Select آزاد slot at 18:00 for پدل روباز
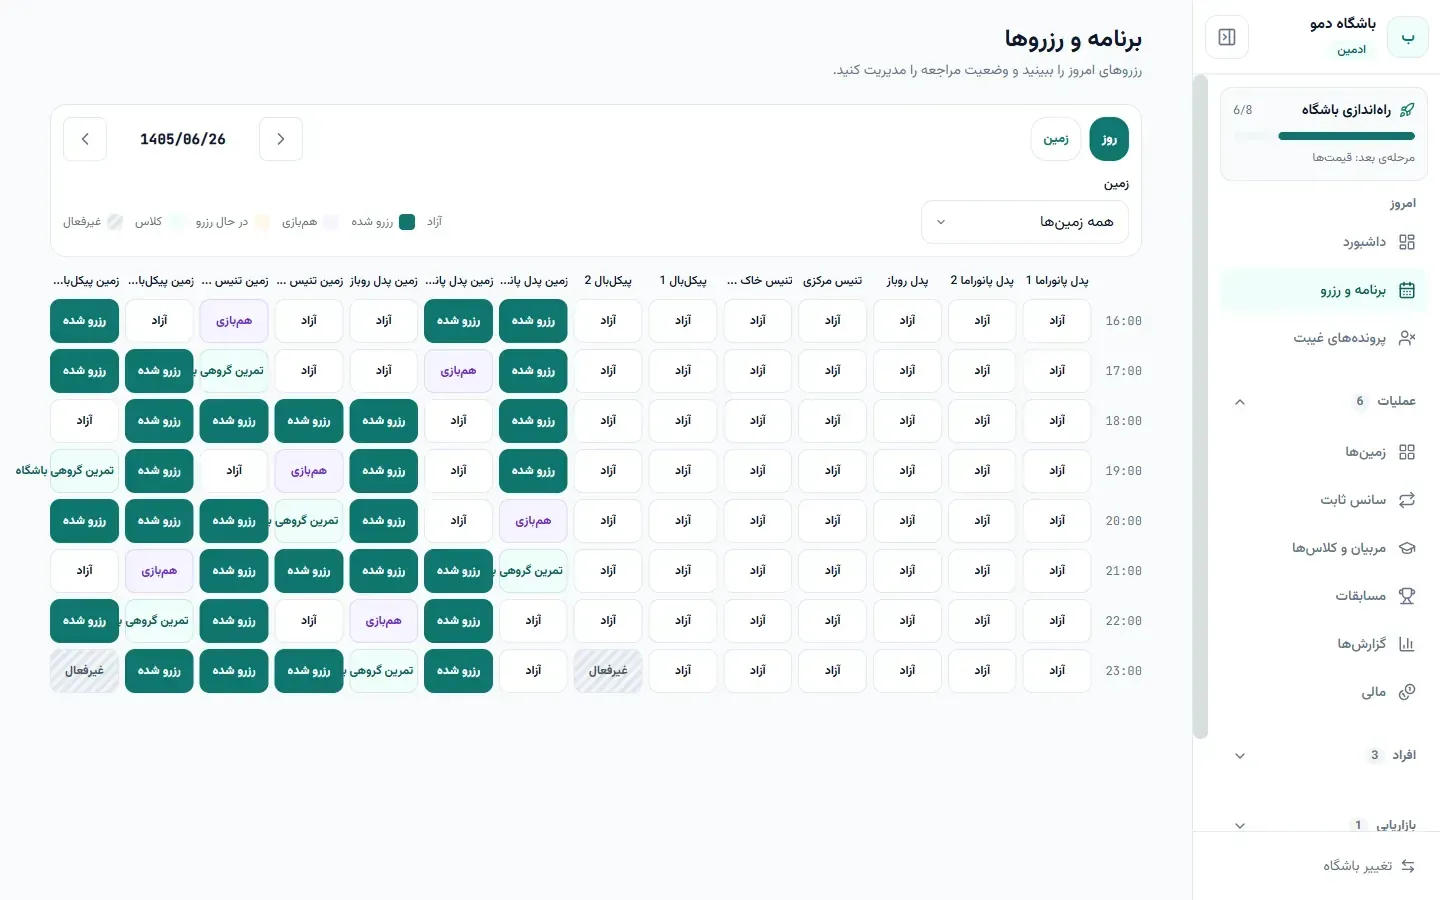This screenshot has height=900, width=1440. (x=907, y=421)
